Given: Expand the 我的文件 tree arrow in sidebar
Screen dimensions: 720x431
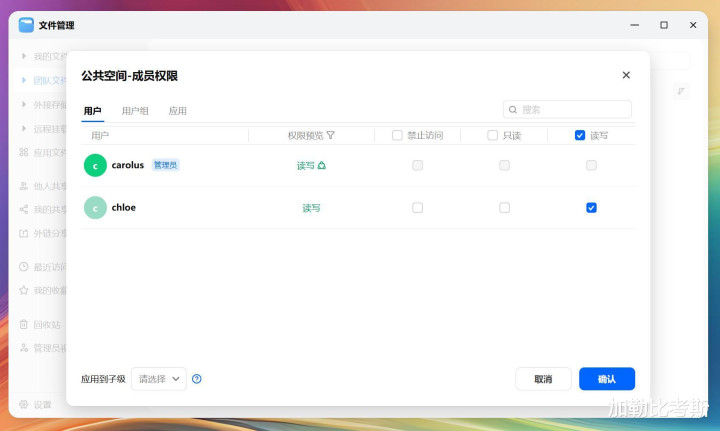Looking at the screenshot, I should click(24, 56).
